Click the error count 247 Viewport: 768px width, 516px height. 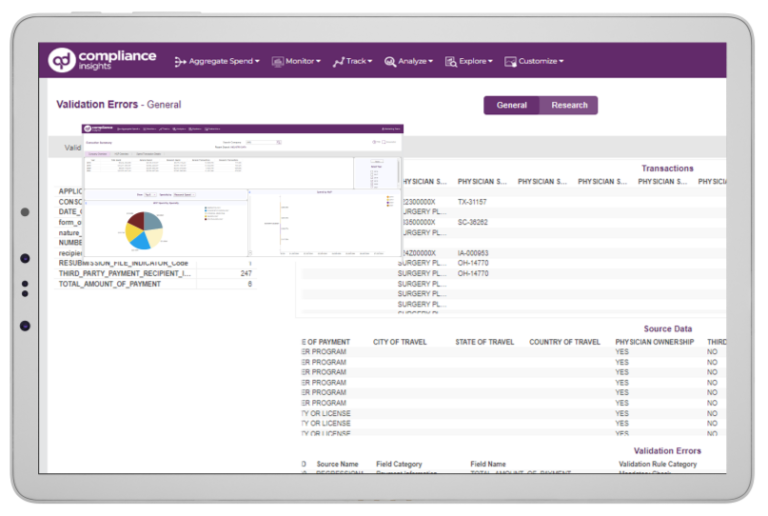pos(246,274)
